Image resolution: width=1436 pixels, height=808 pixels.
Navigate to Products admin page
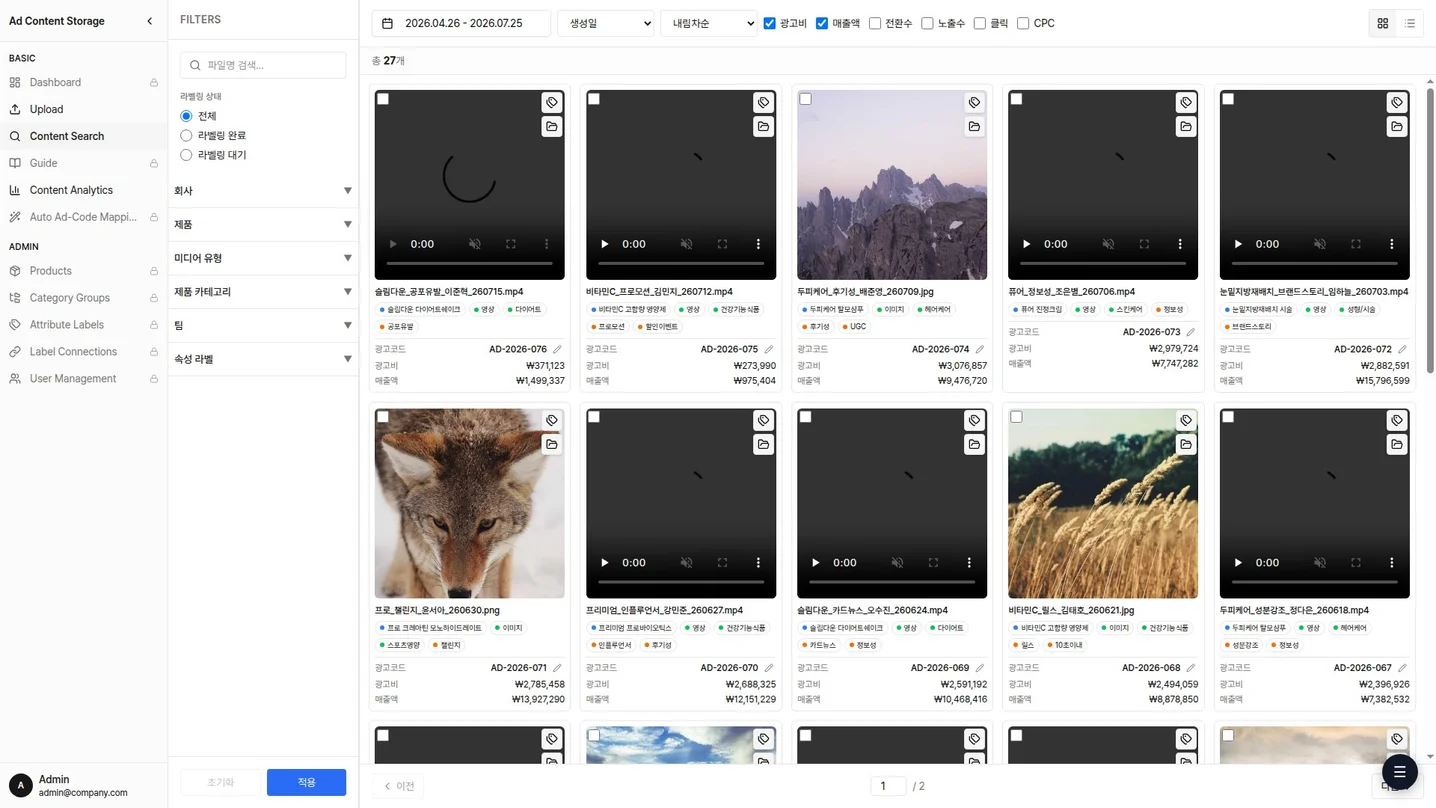pyautogui.click(x=83, y=271)
